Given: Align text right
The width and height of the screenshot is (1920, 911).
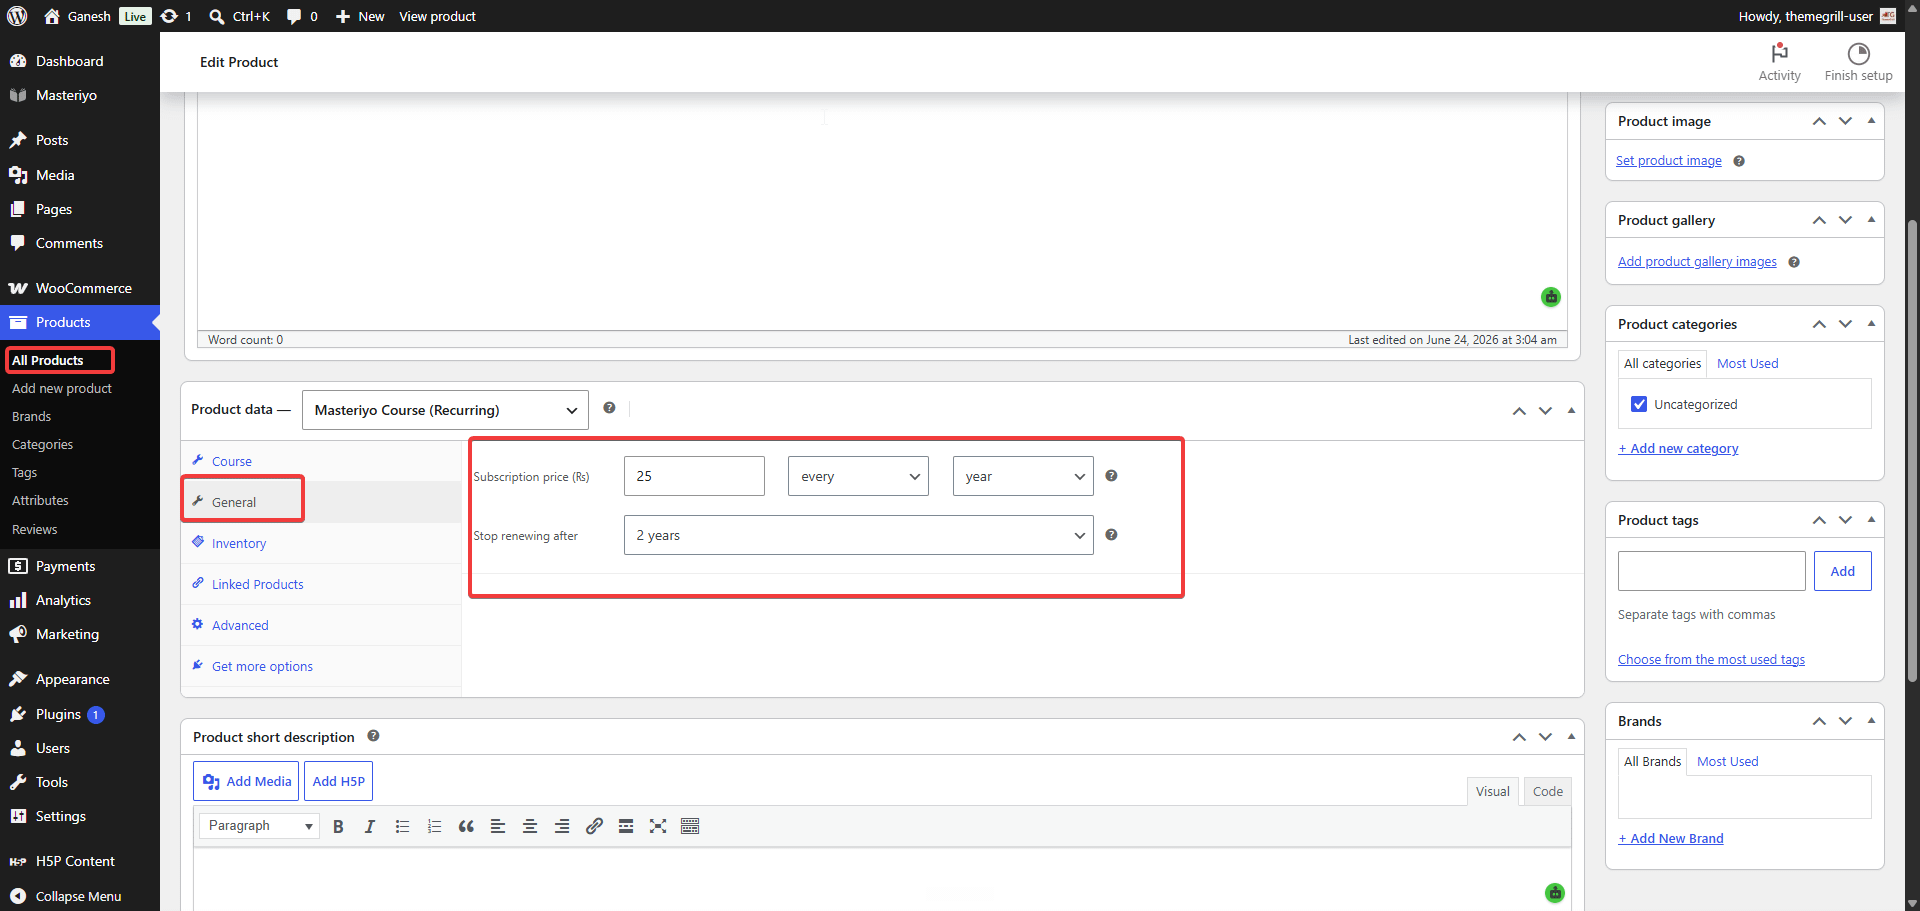Looking at the screenshot, I should pos(562,826).
